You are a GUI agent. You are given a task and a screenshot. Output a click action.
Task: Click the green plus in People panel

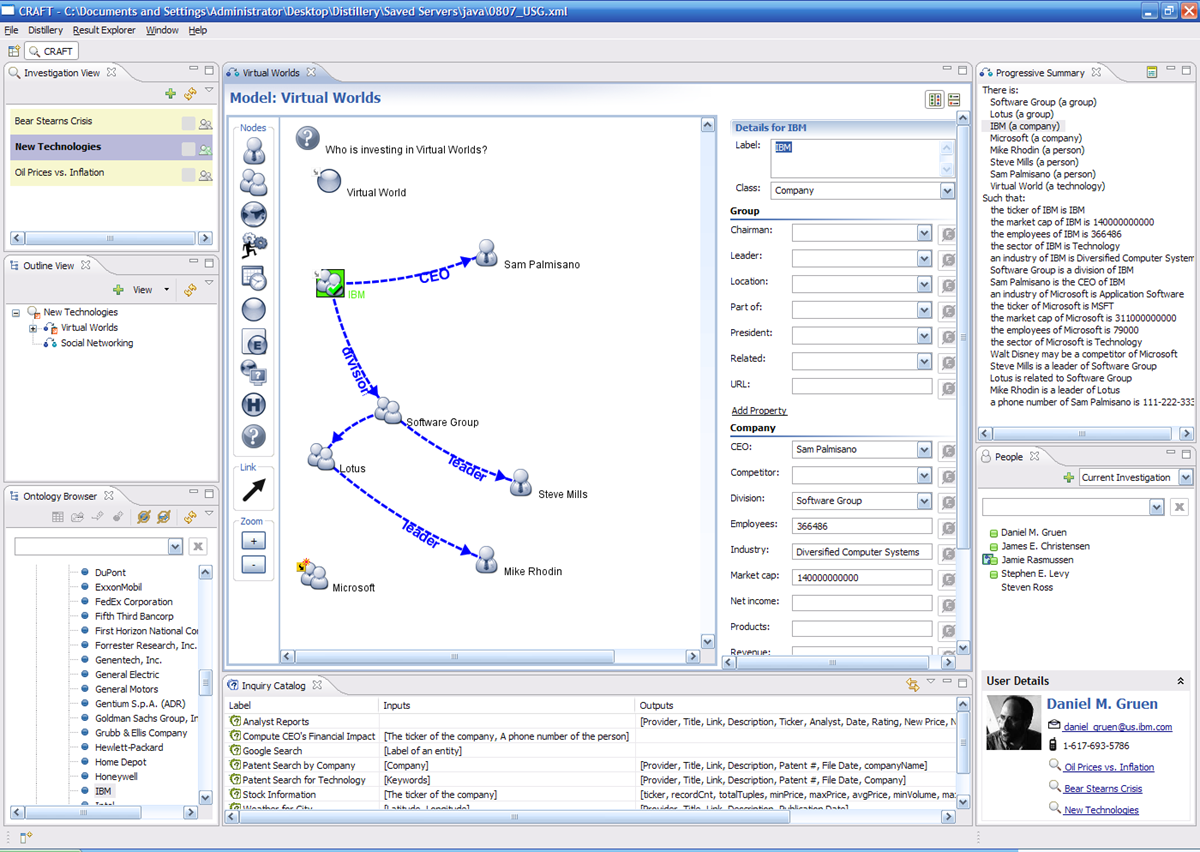click(1069, 478)
